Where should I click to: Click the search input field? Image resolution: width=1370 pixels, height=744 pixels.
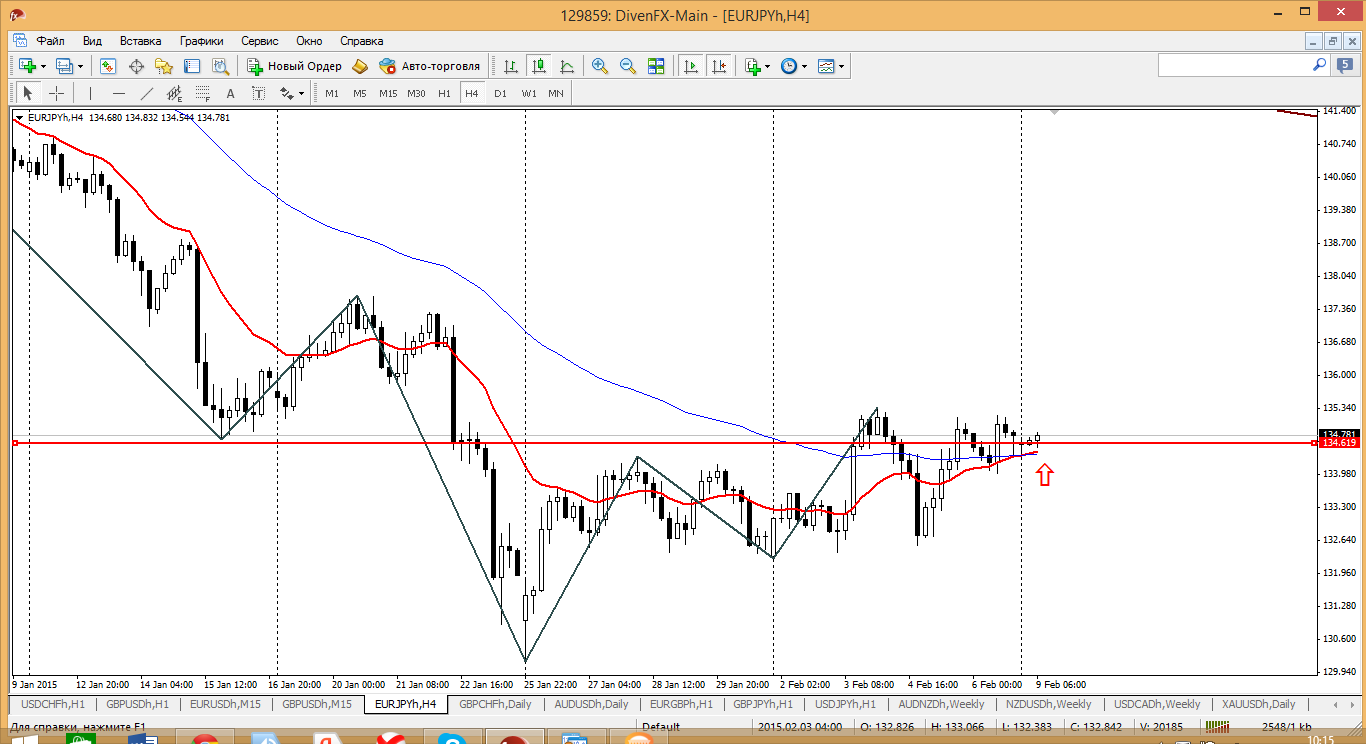point(1234,65)
